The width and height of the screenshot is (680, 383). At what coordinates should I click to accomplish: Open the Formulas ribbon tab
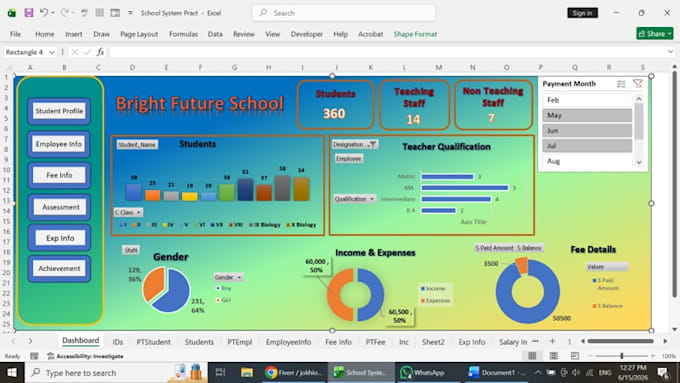[183, 34]
